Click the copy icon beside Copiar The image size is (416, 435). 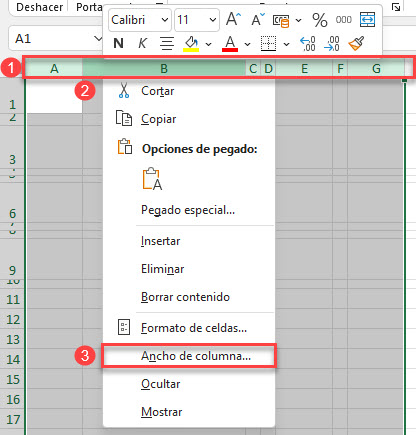[x=124, y=118]
